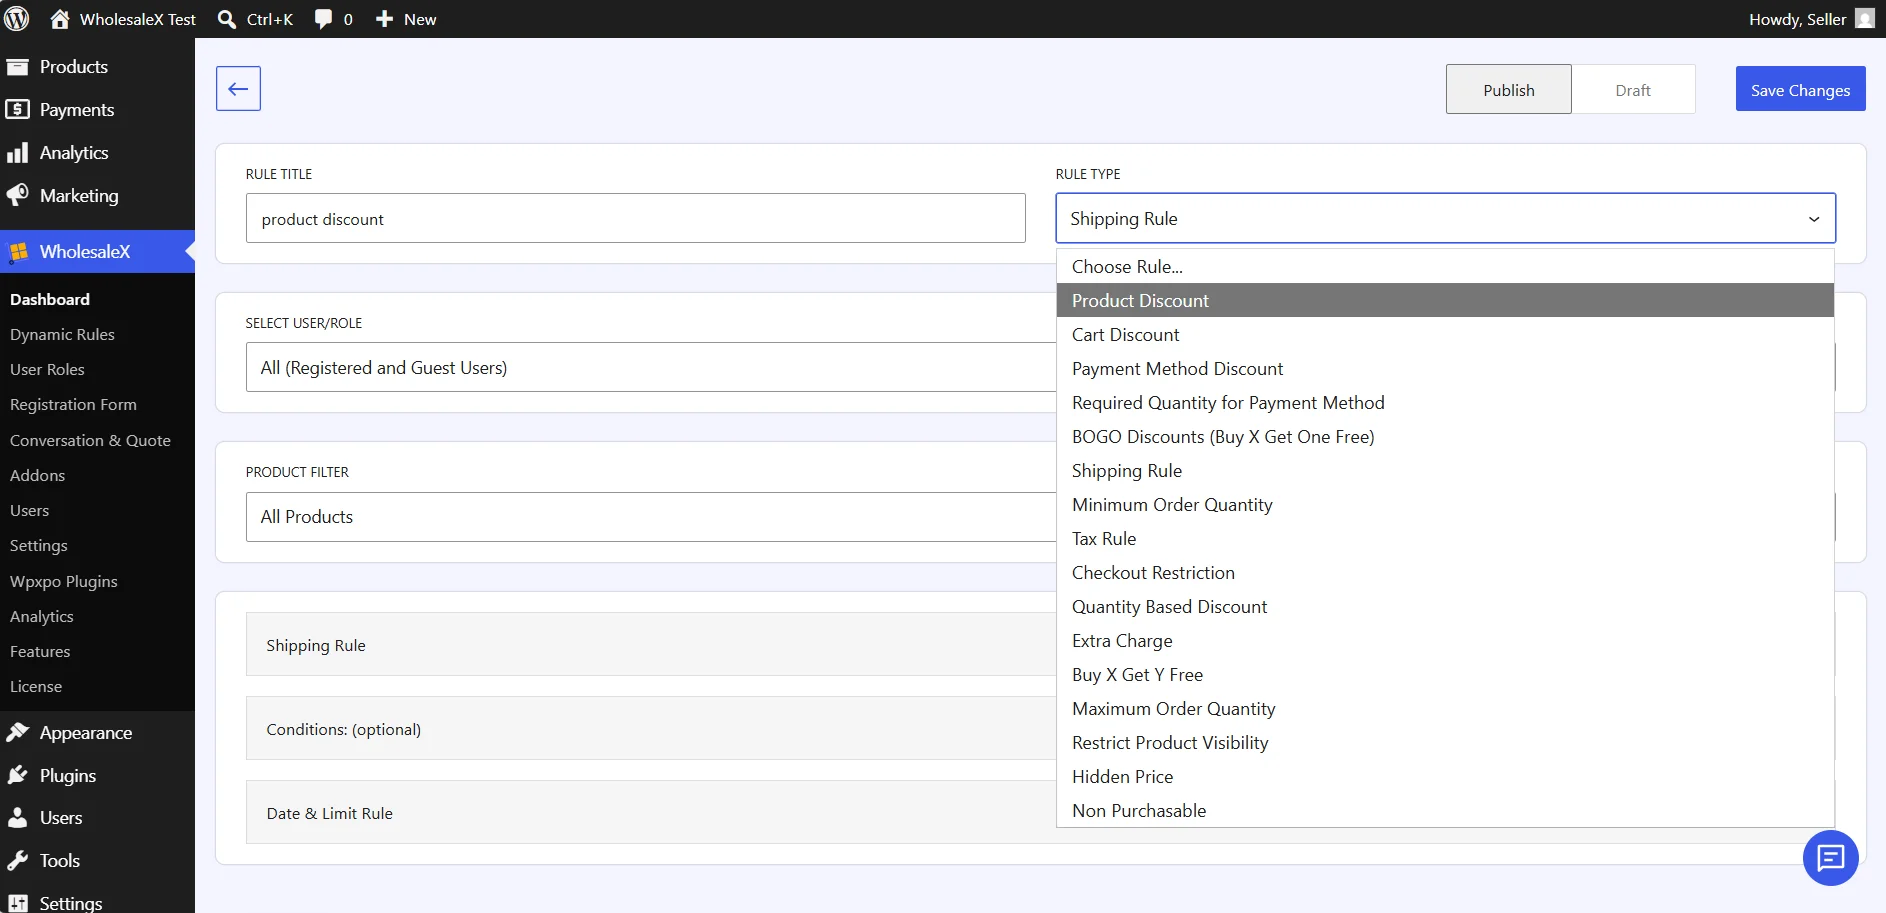This screenshot has height=913, width=1886.
Task: Click Save Changes button
Action: click(1800, 90)
